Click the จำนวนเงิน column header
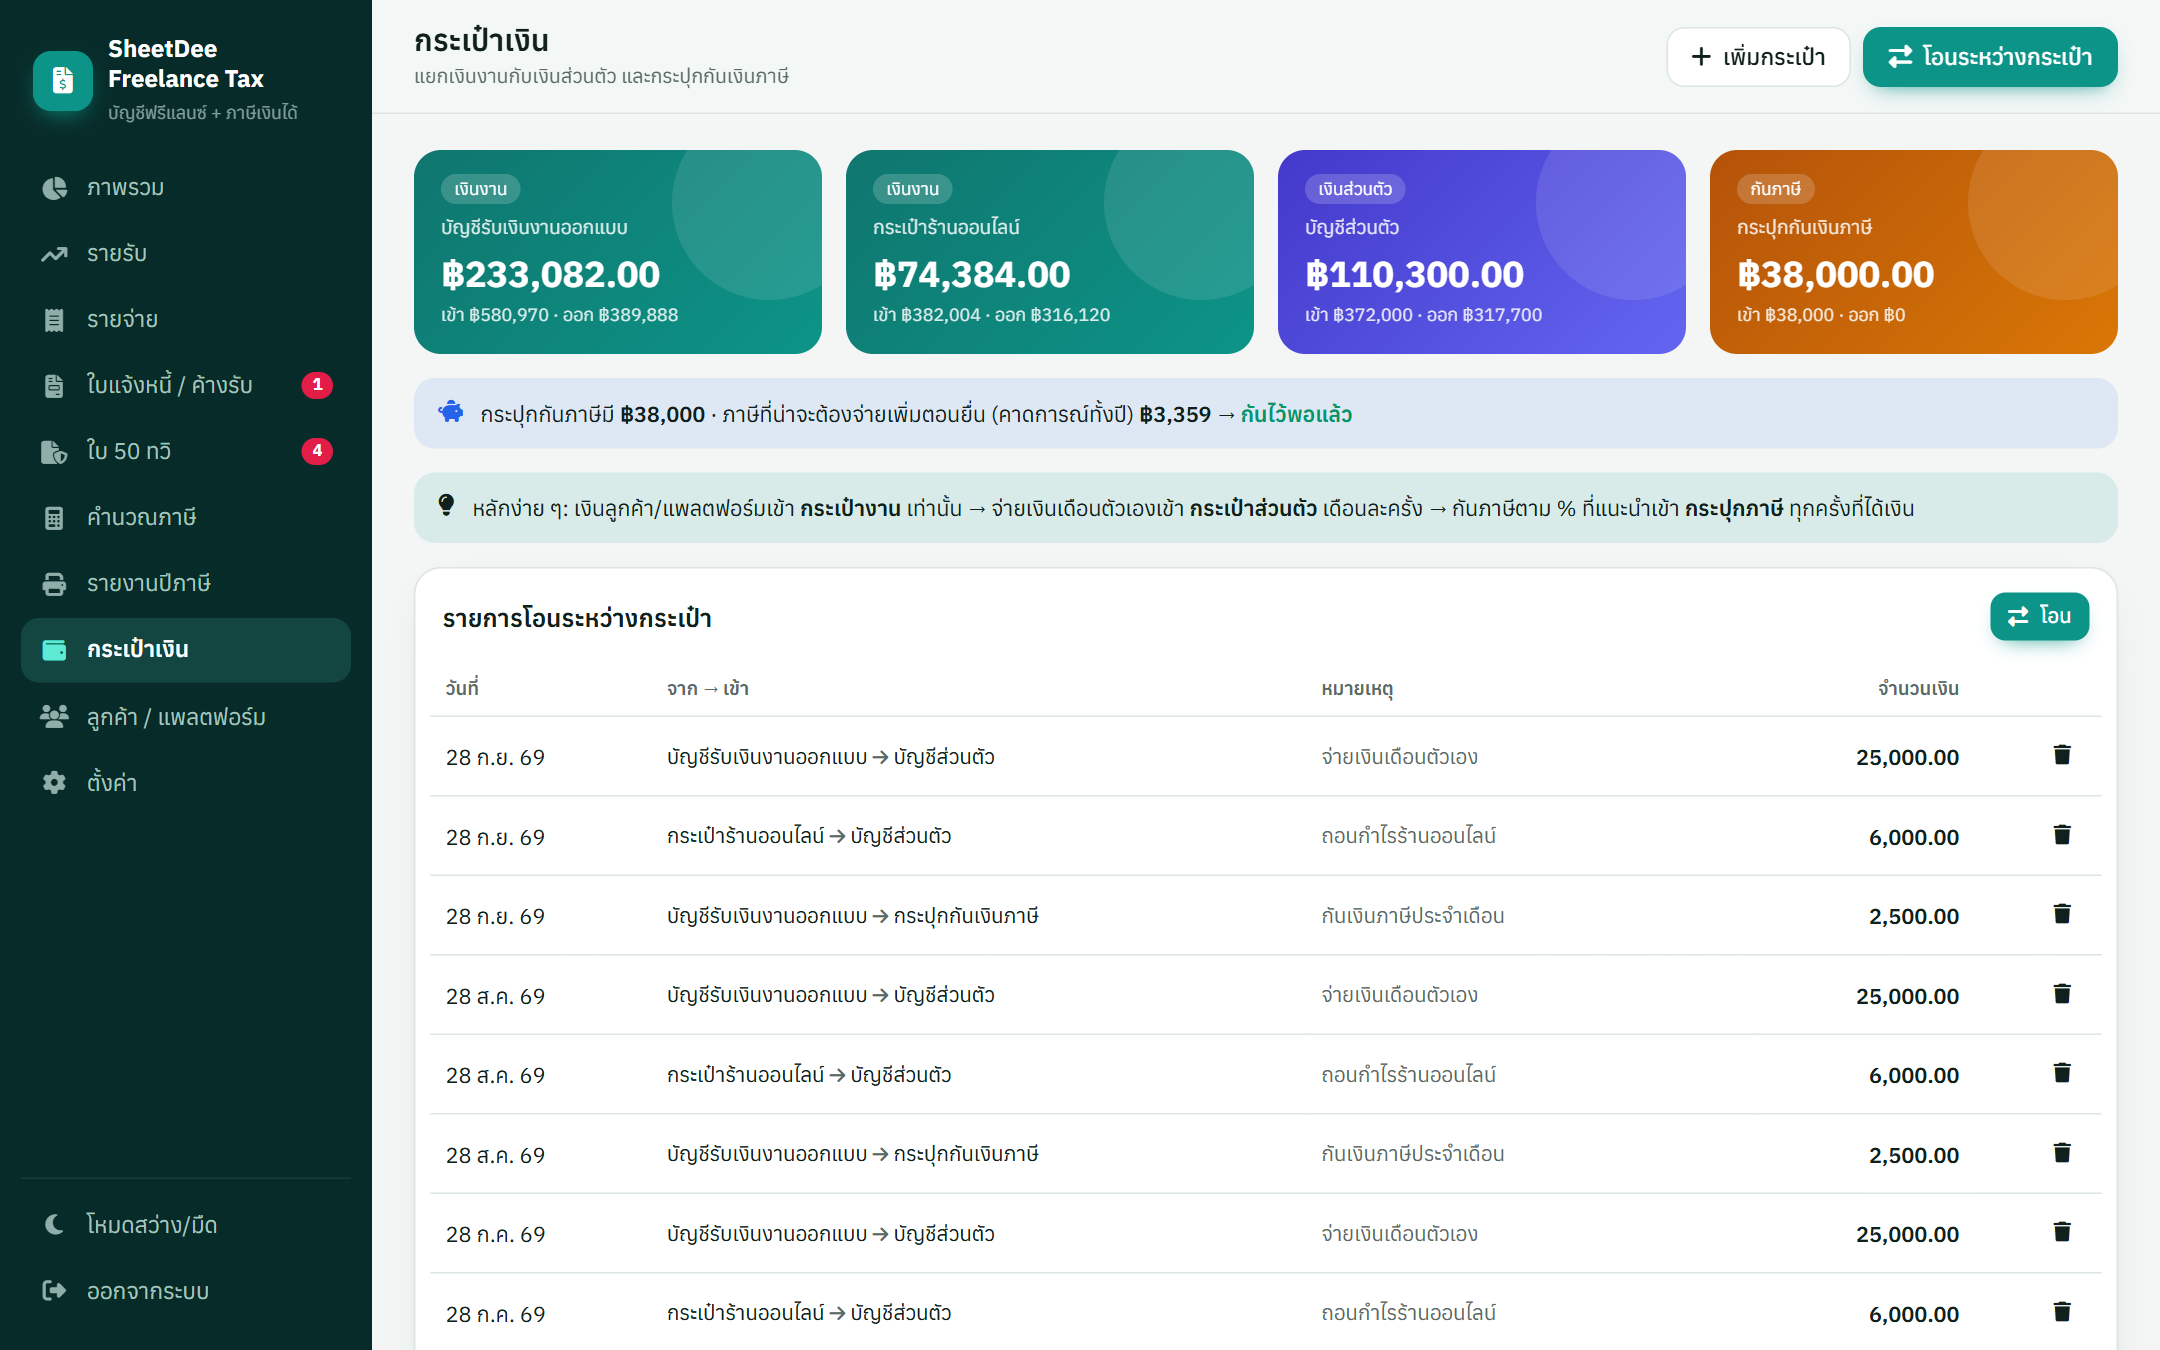The image size is (2160, 1350). pyautogui.click(x=1918, y=688)
